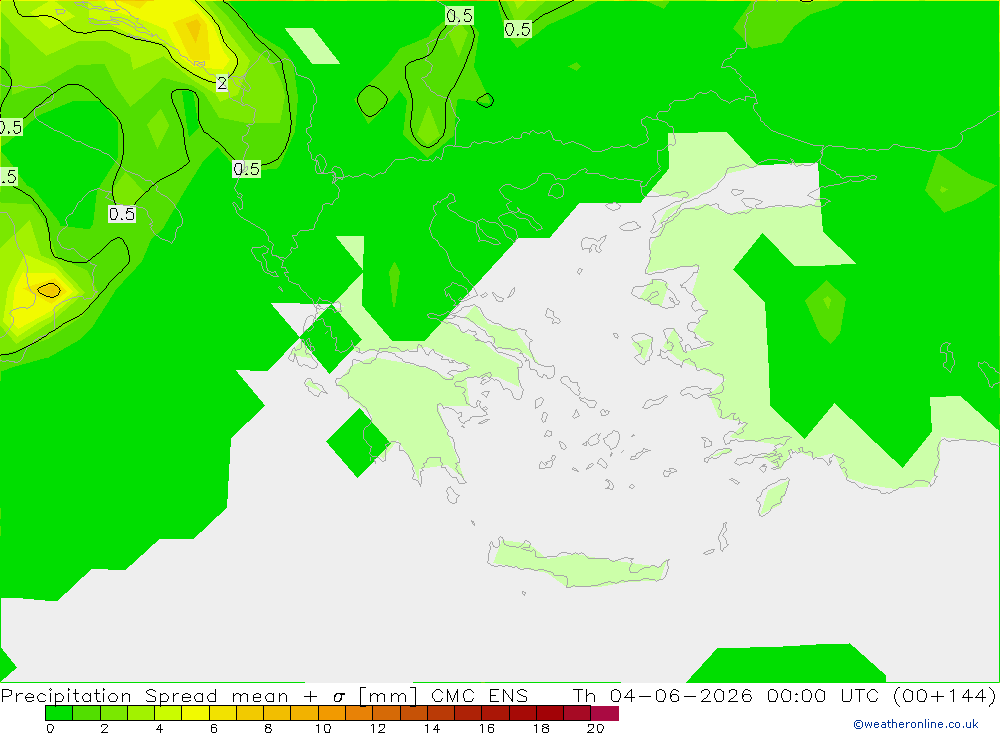Click the "[mm]" unit label in title
The height and width of the screenshot is (733, 1000).
tap(388, 695)
